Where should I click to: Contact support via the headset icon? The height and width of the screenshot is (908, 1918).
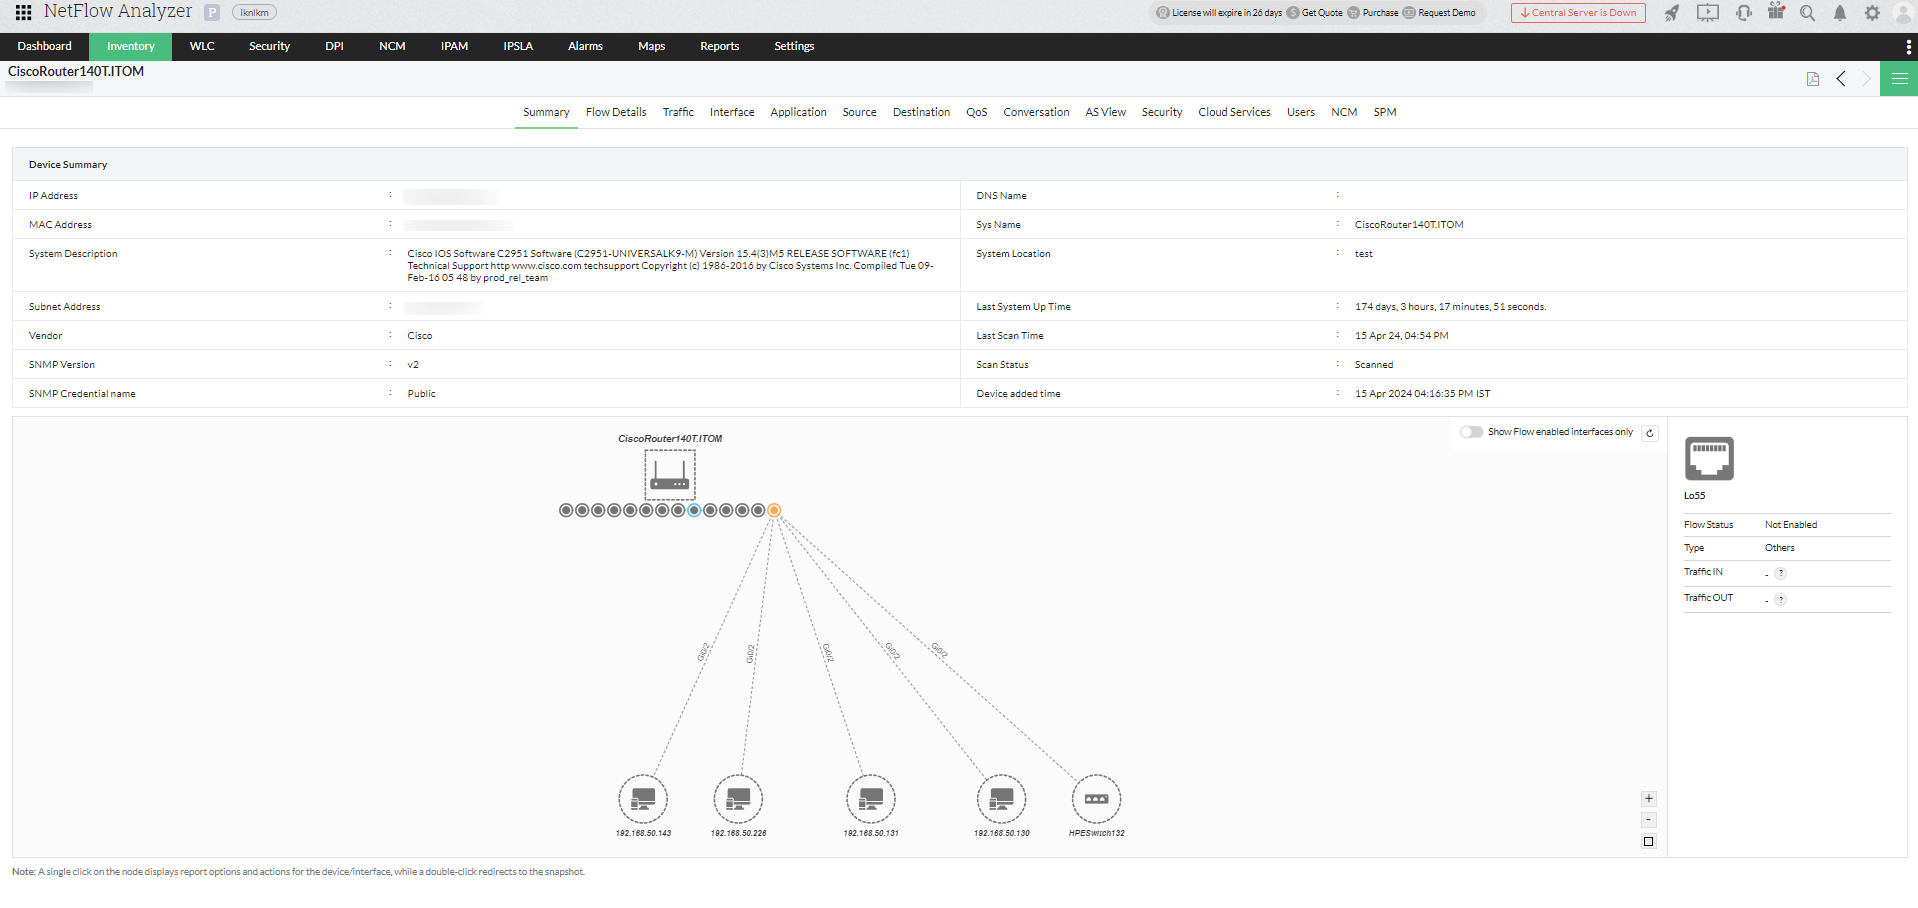(1742, 13)
